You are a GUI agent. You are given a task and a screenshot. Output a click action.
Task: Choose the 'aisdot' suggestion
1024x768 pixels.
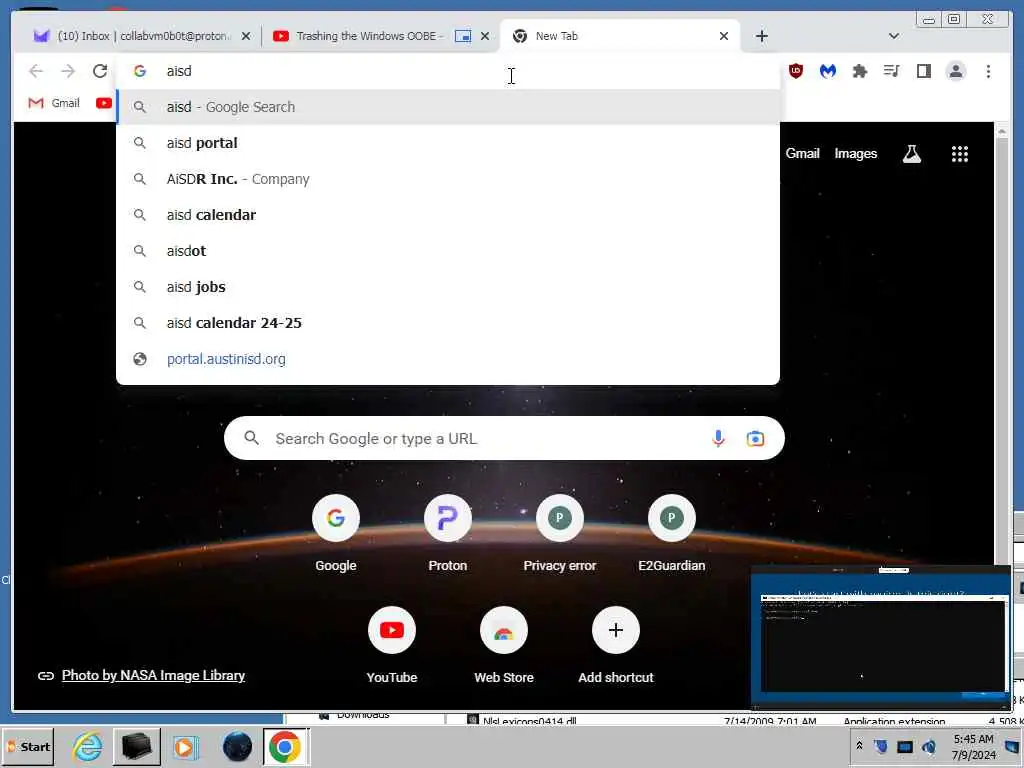pos(448,251)
